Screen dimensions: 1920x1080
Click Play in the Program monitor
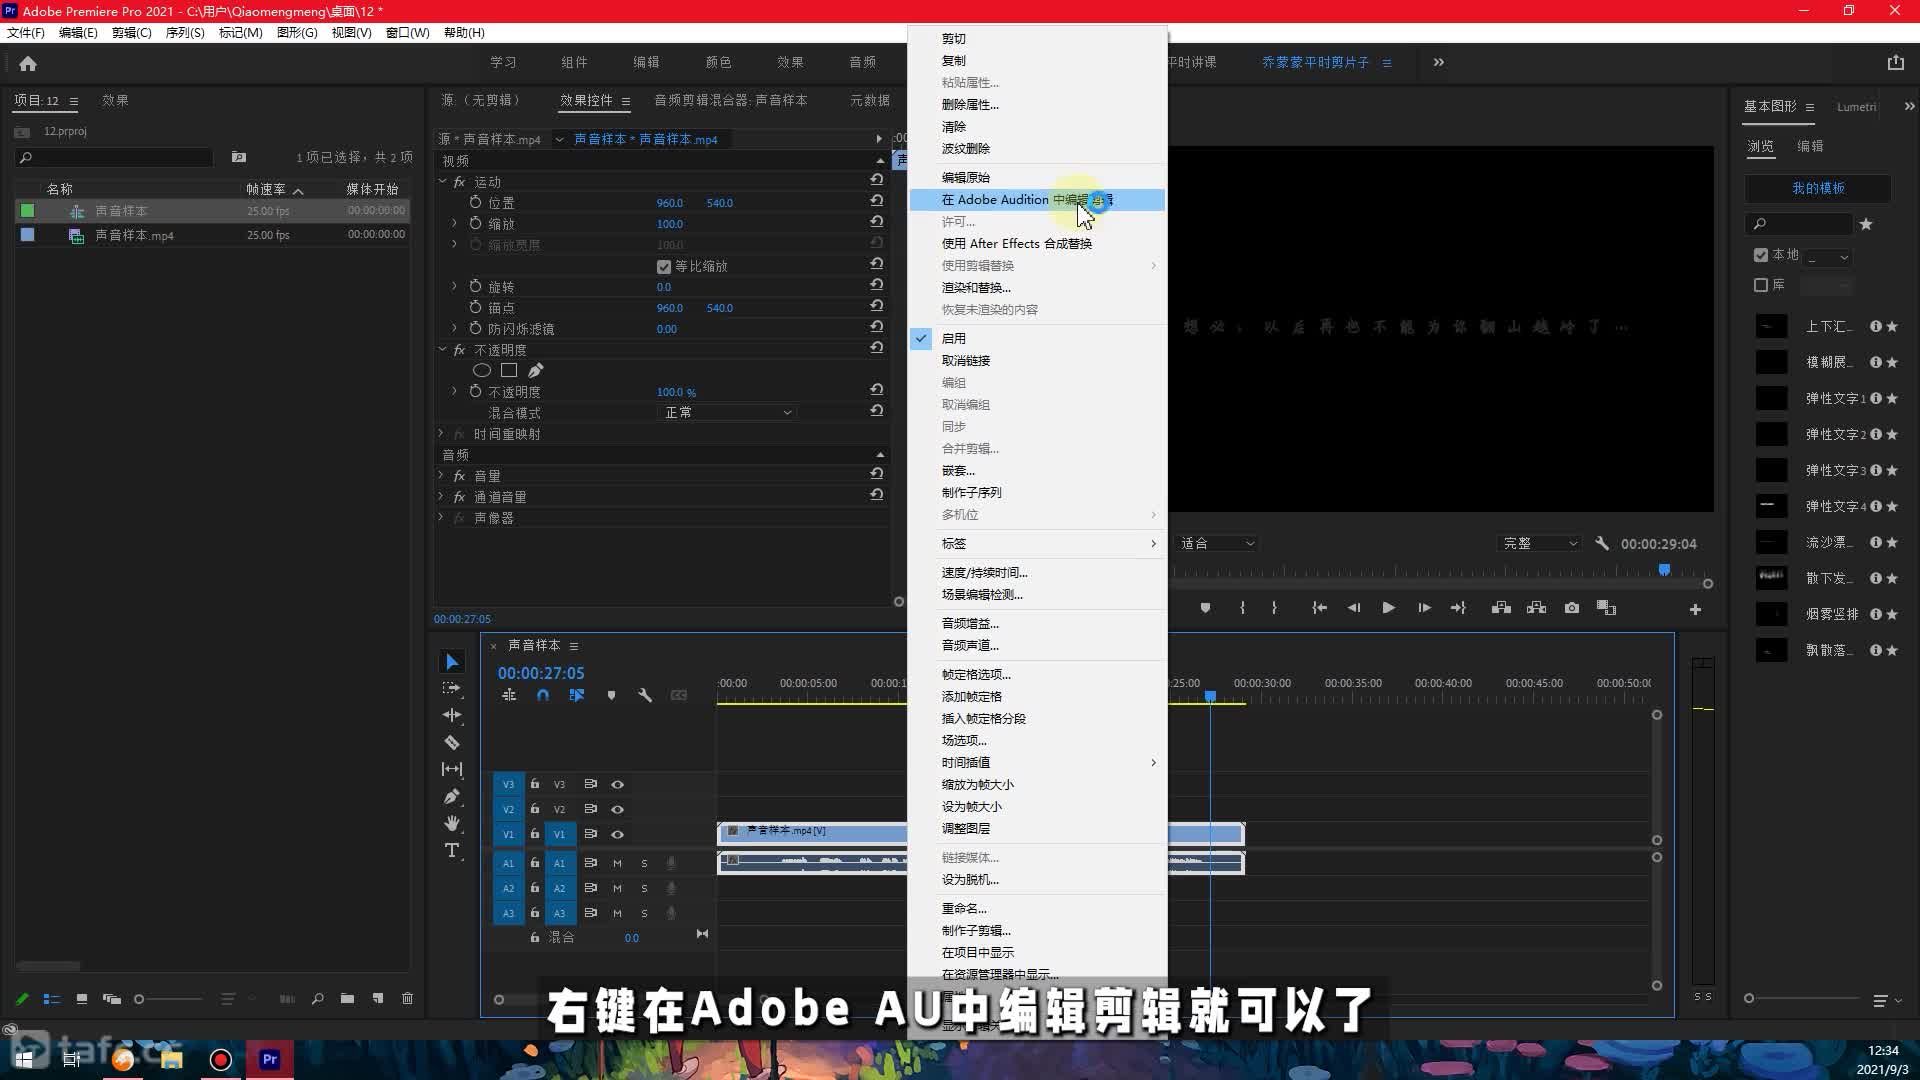(x=1388, y=608)
